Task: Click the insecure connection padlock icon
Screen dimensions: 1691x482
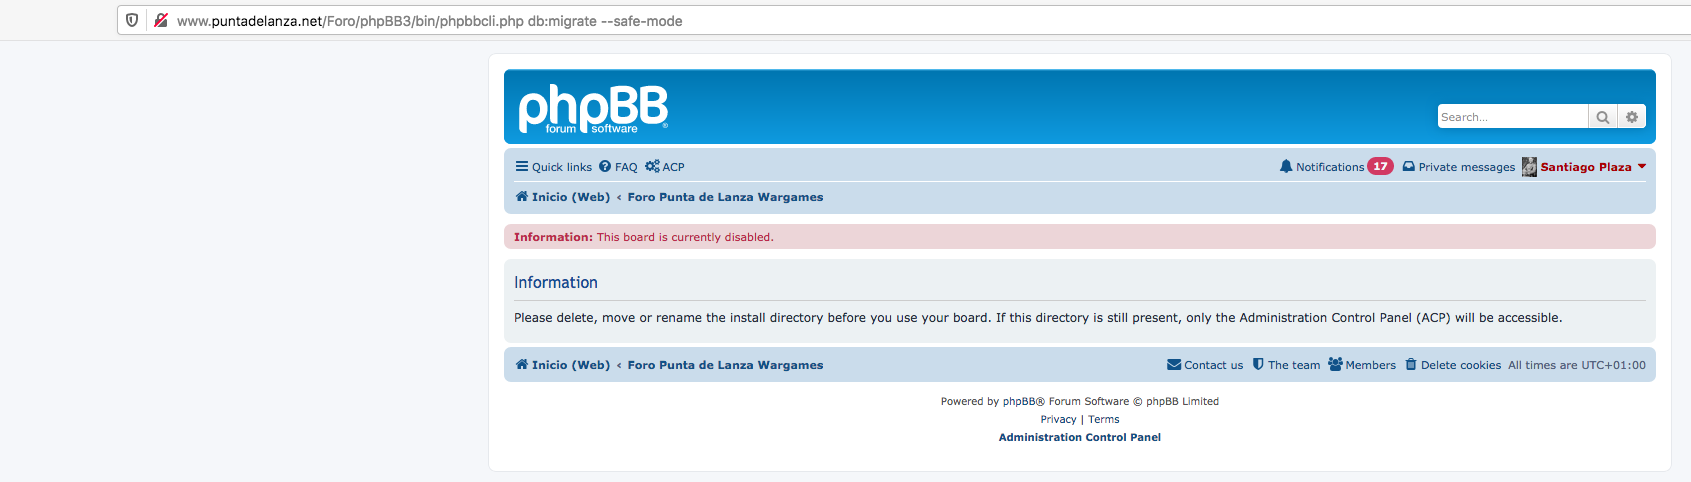Action: pos(160,20)
